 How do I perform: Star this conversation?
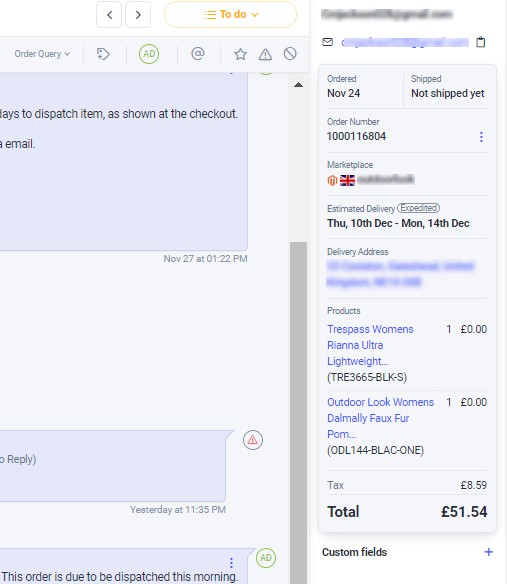tap(240, 54)
